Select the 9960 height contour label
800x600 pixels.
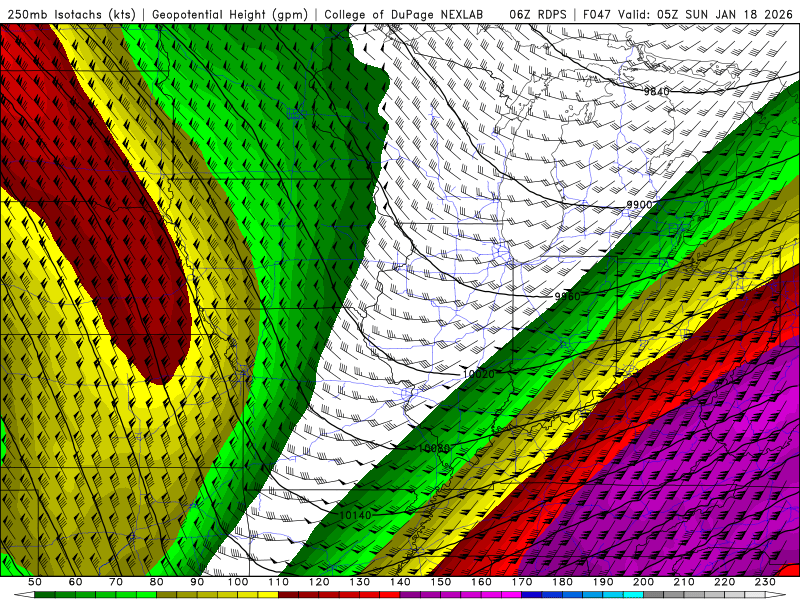pos(567,296)
